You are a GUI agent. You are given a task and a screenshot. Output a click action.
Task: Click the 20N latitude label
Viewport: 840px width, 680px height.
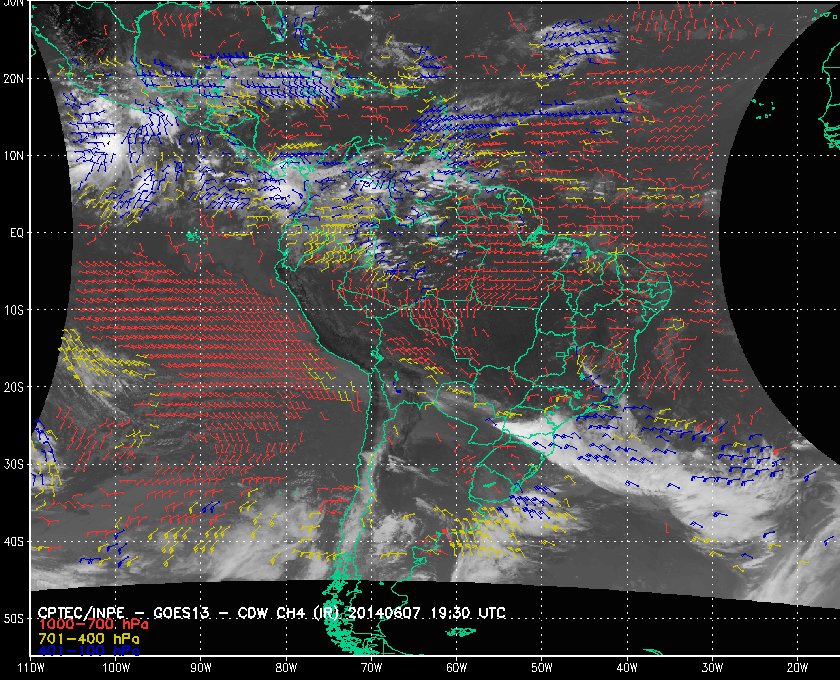pyautogui.click(x=13, y=78)
